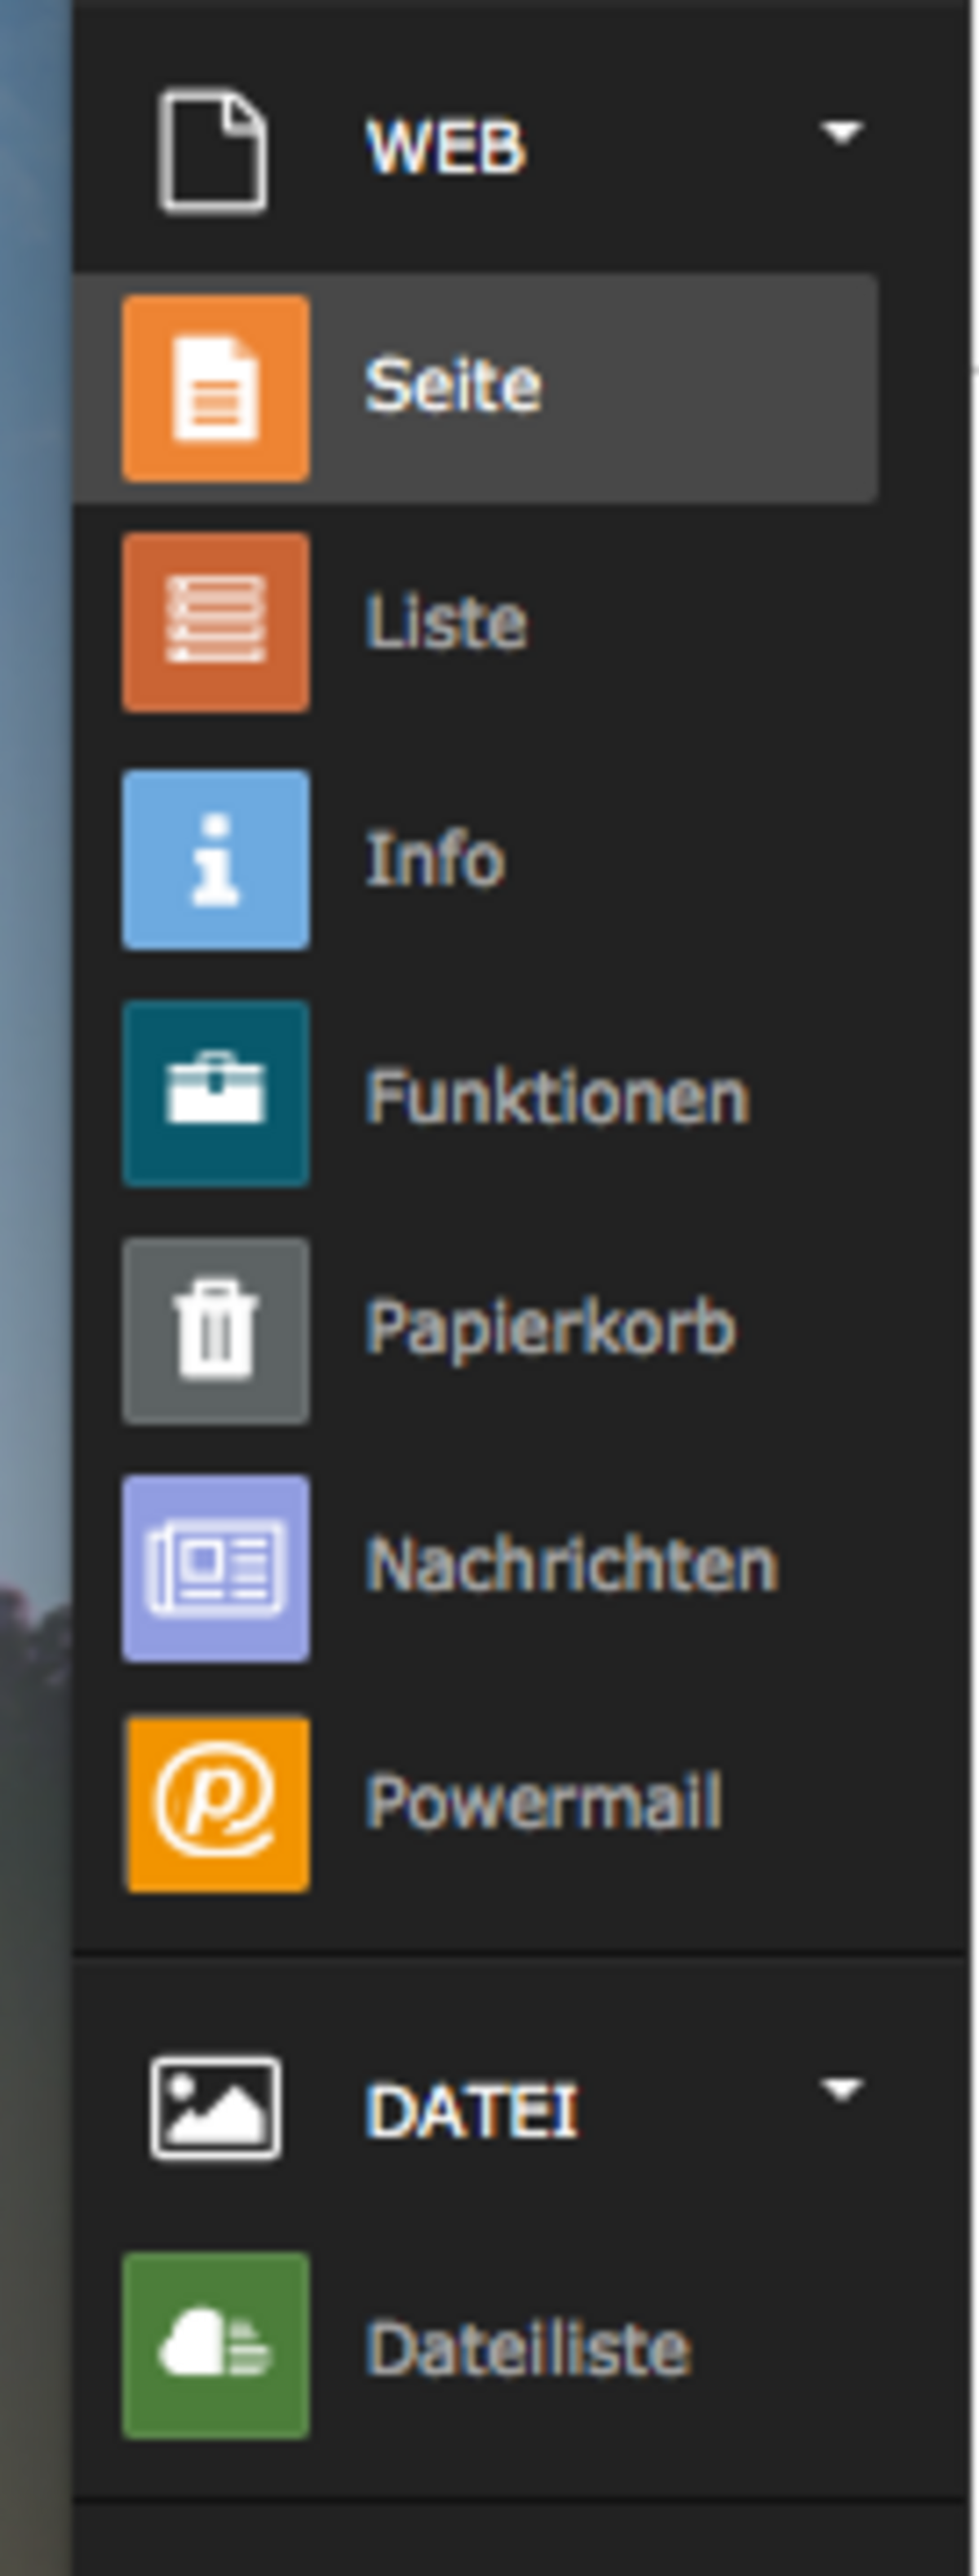Click the DATEI group image icon
This screenshot has width=979, height=2576.
(x=216, y=2109)
